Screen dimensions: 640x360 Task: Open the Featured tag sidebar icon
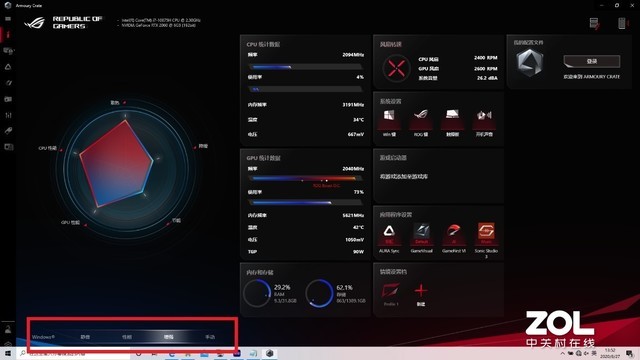[8, 131]
